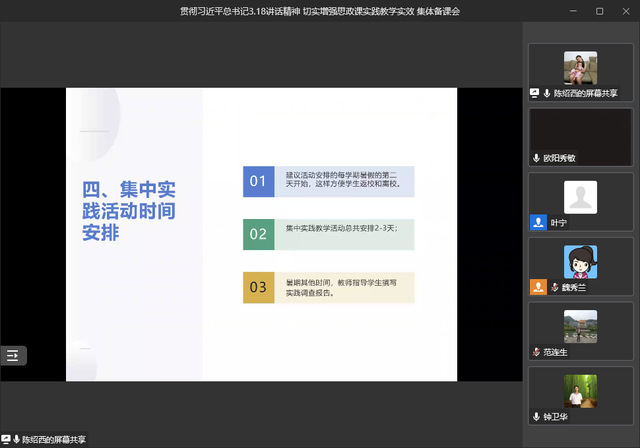Open the toolbar menu button at left edge
This screenshot has width=640, height=448.
[x=13, y=355]
